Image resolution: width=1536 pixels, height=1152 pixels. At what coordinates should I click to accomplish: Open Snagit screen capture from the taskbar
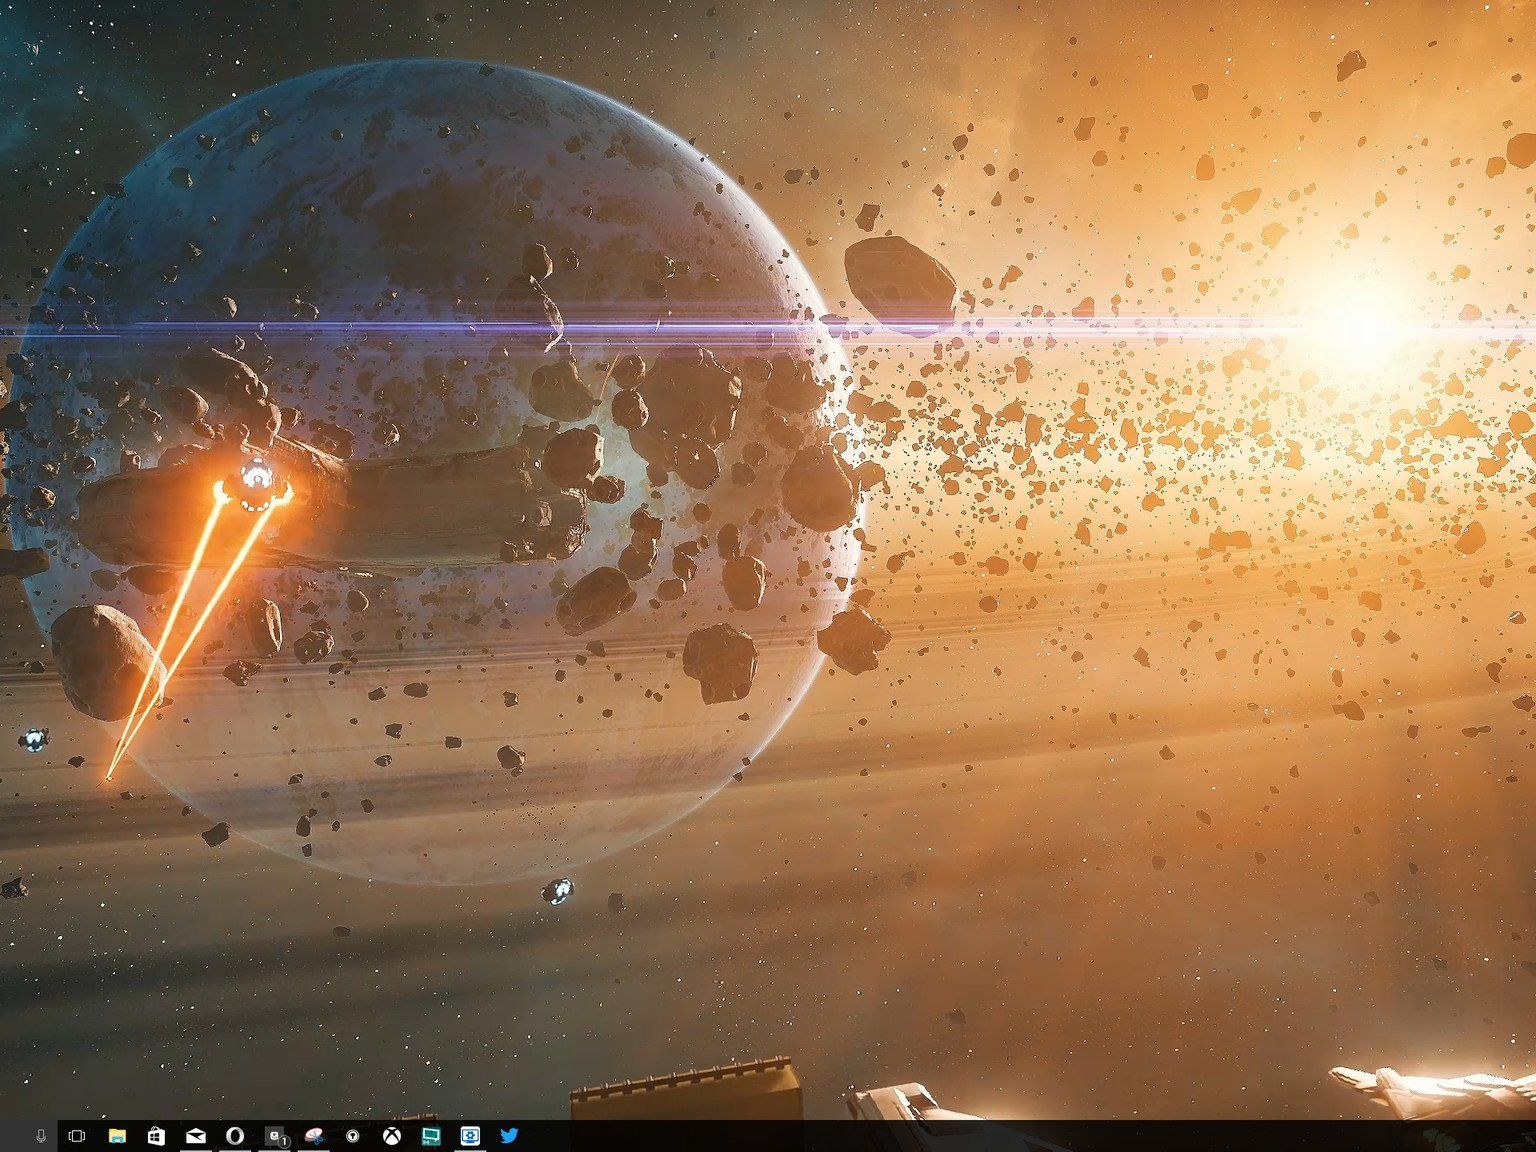[x=314, y=1136]
